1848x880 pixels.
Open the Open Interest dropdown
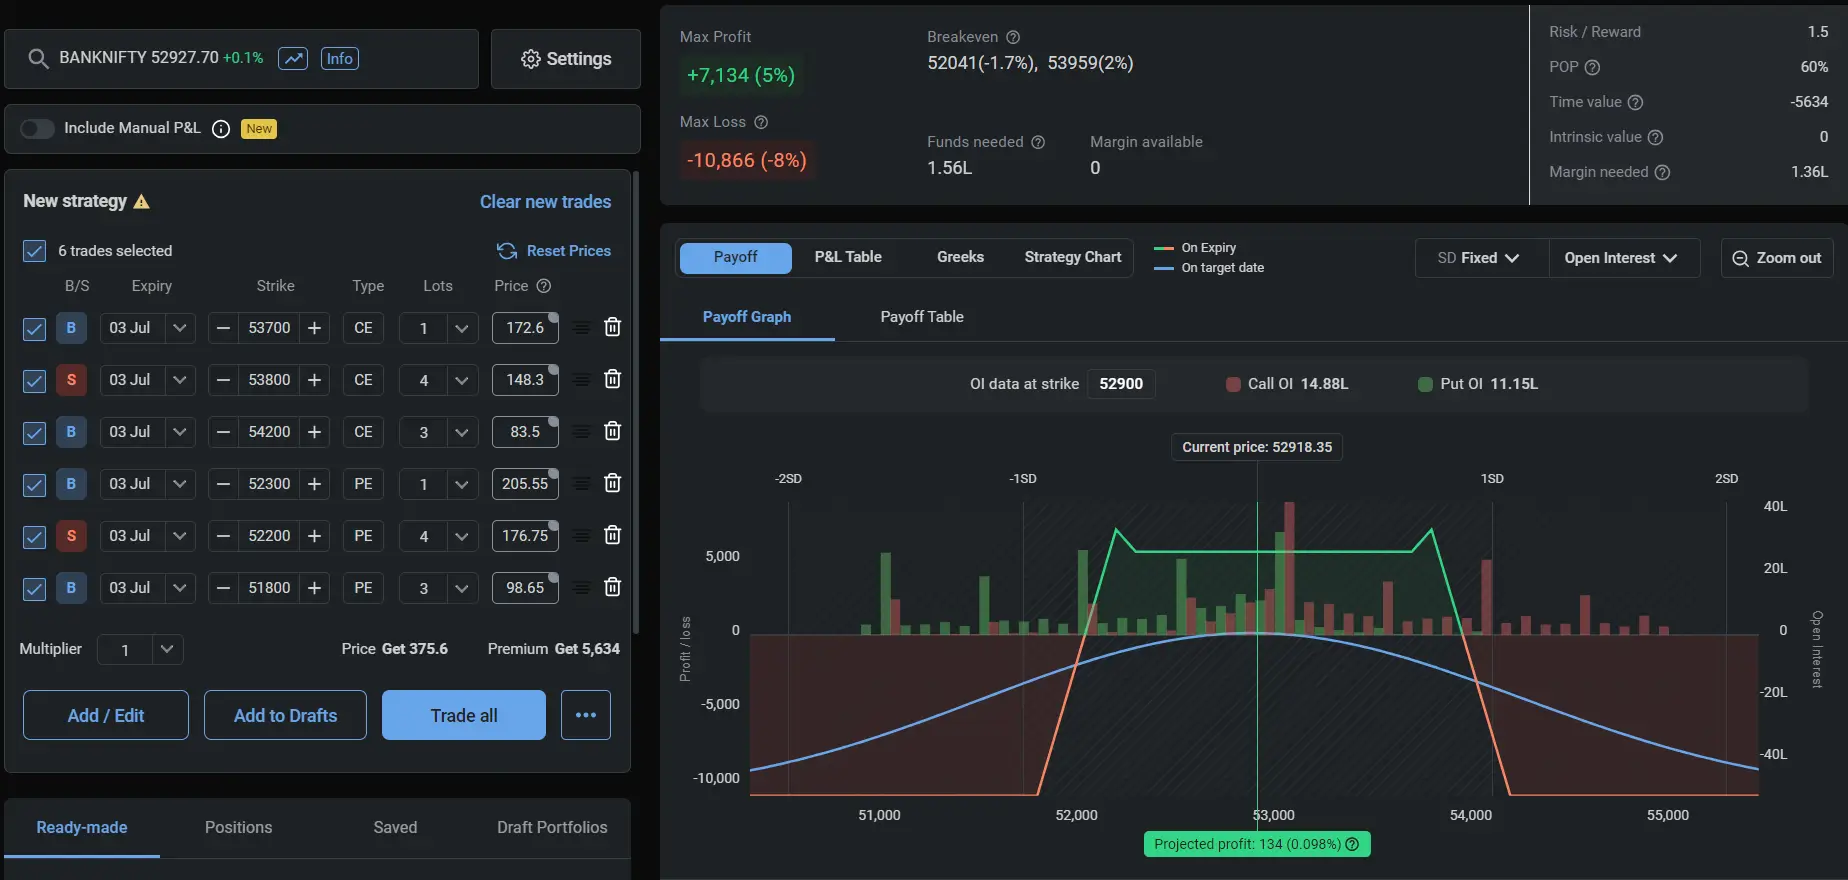pyautogui.click(x=1621, y=258)
